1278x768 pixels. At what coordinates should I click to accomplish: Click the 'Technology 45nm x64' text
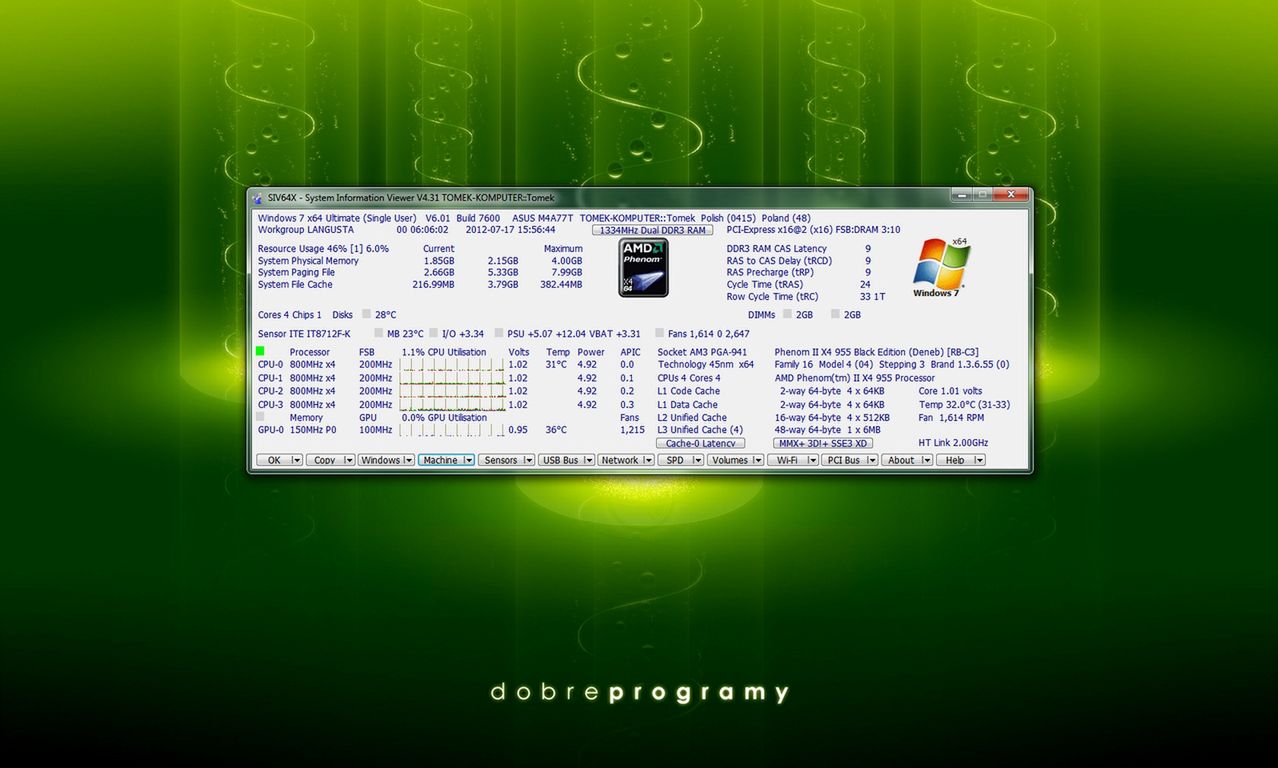[x=705, y=365]
